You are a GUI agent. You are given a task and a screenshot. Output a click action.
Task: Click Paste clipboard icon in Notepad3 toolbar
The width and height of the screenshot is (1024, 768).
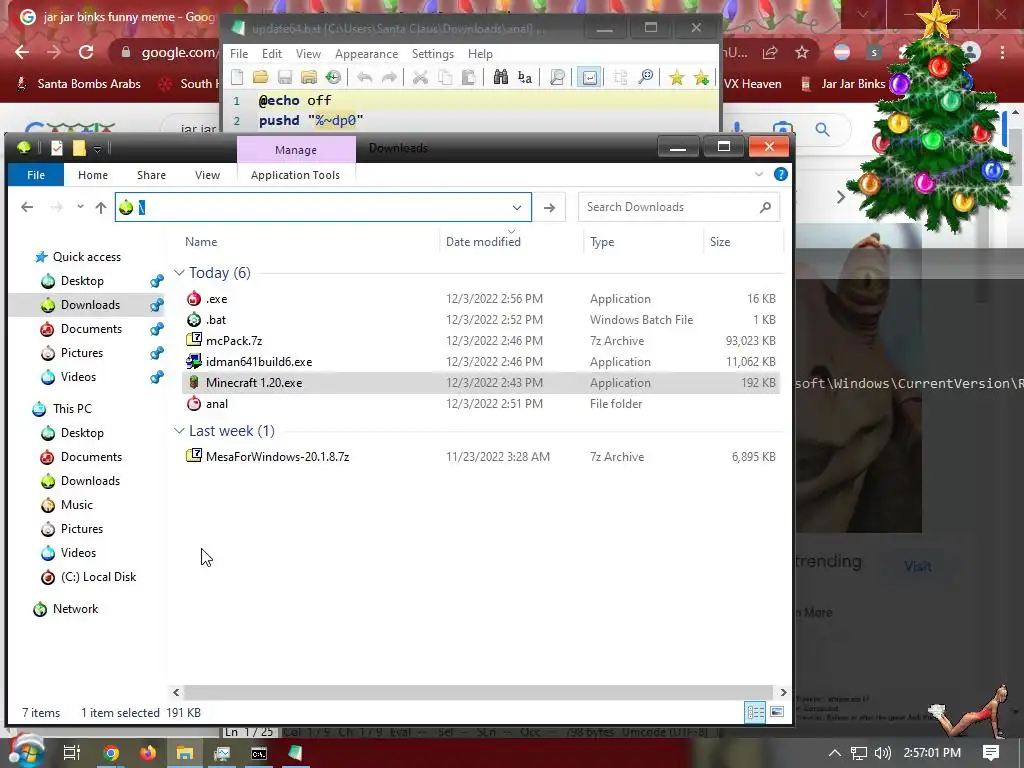click(468, 78)
